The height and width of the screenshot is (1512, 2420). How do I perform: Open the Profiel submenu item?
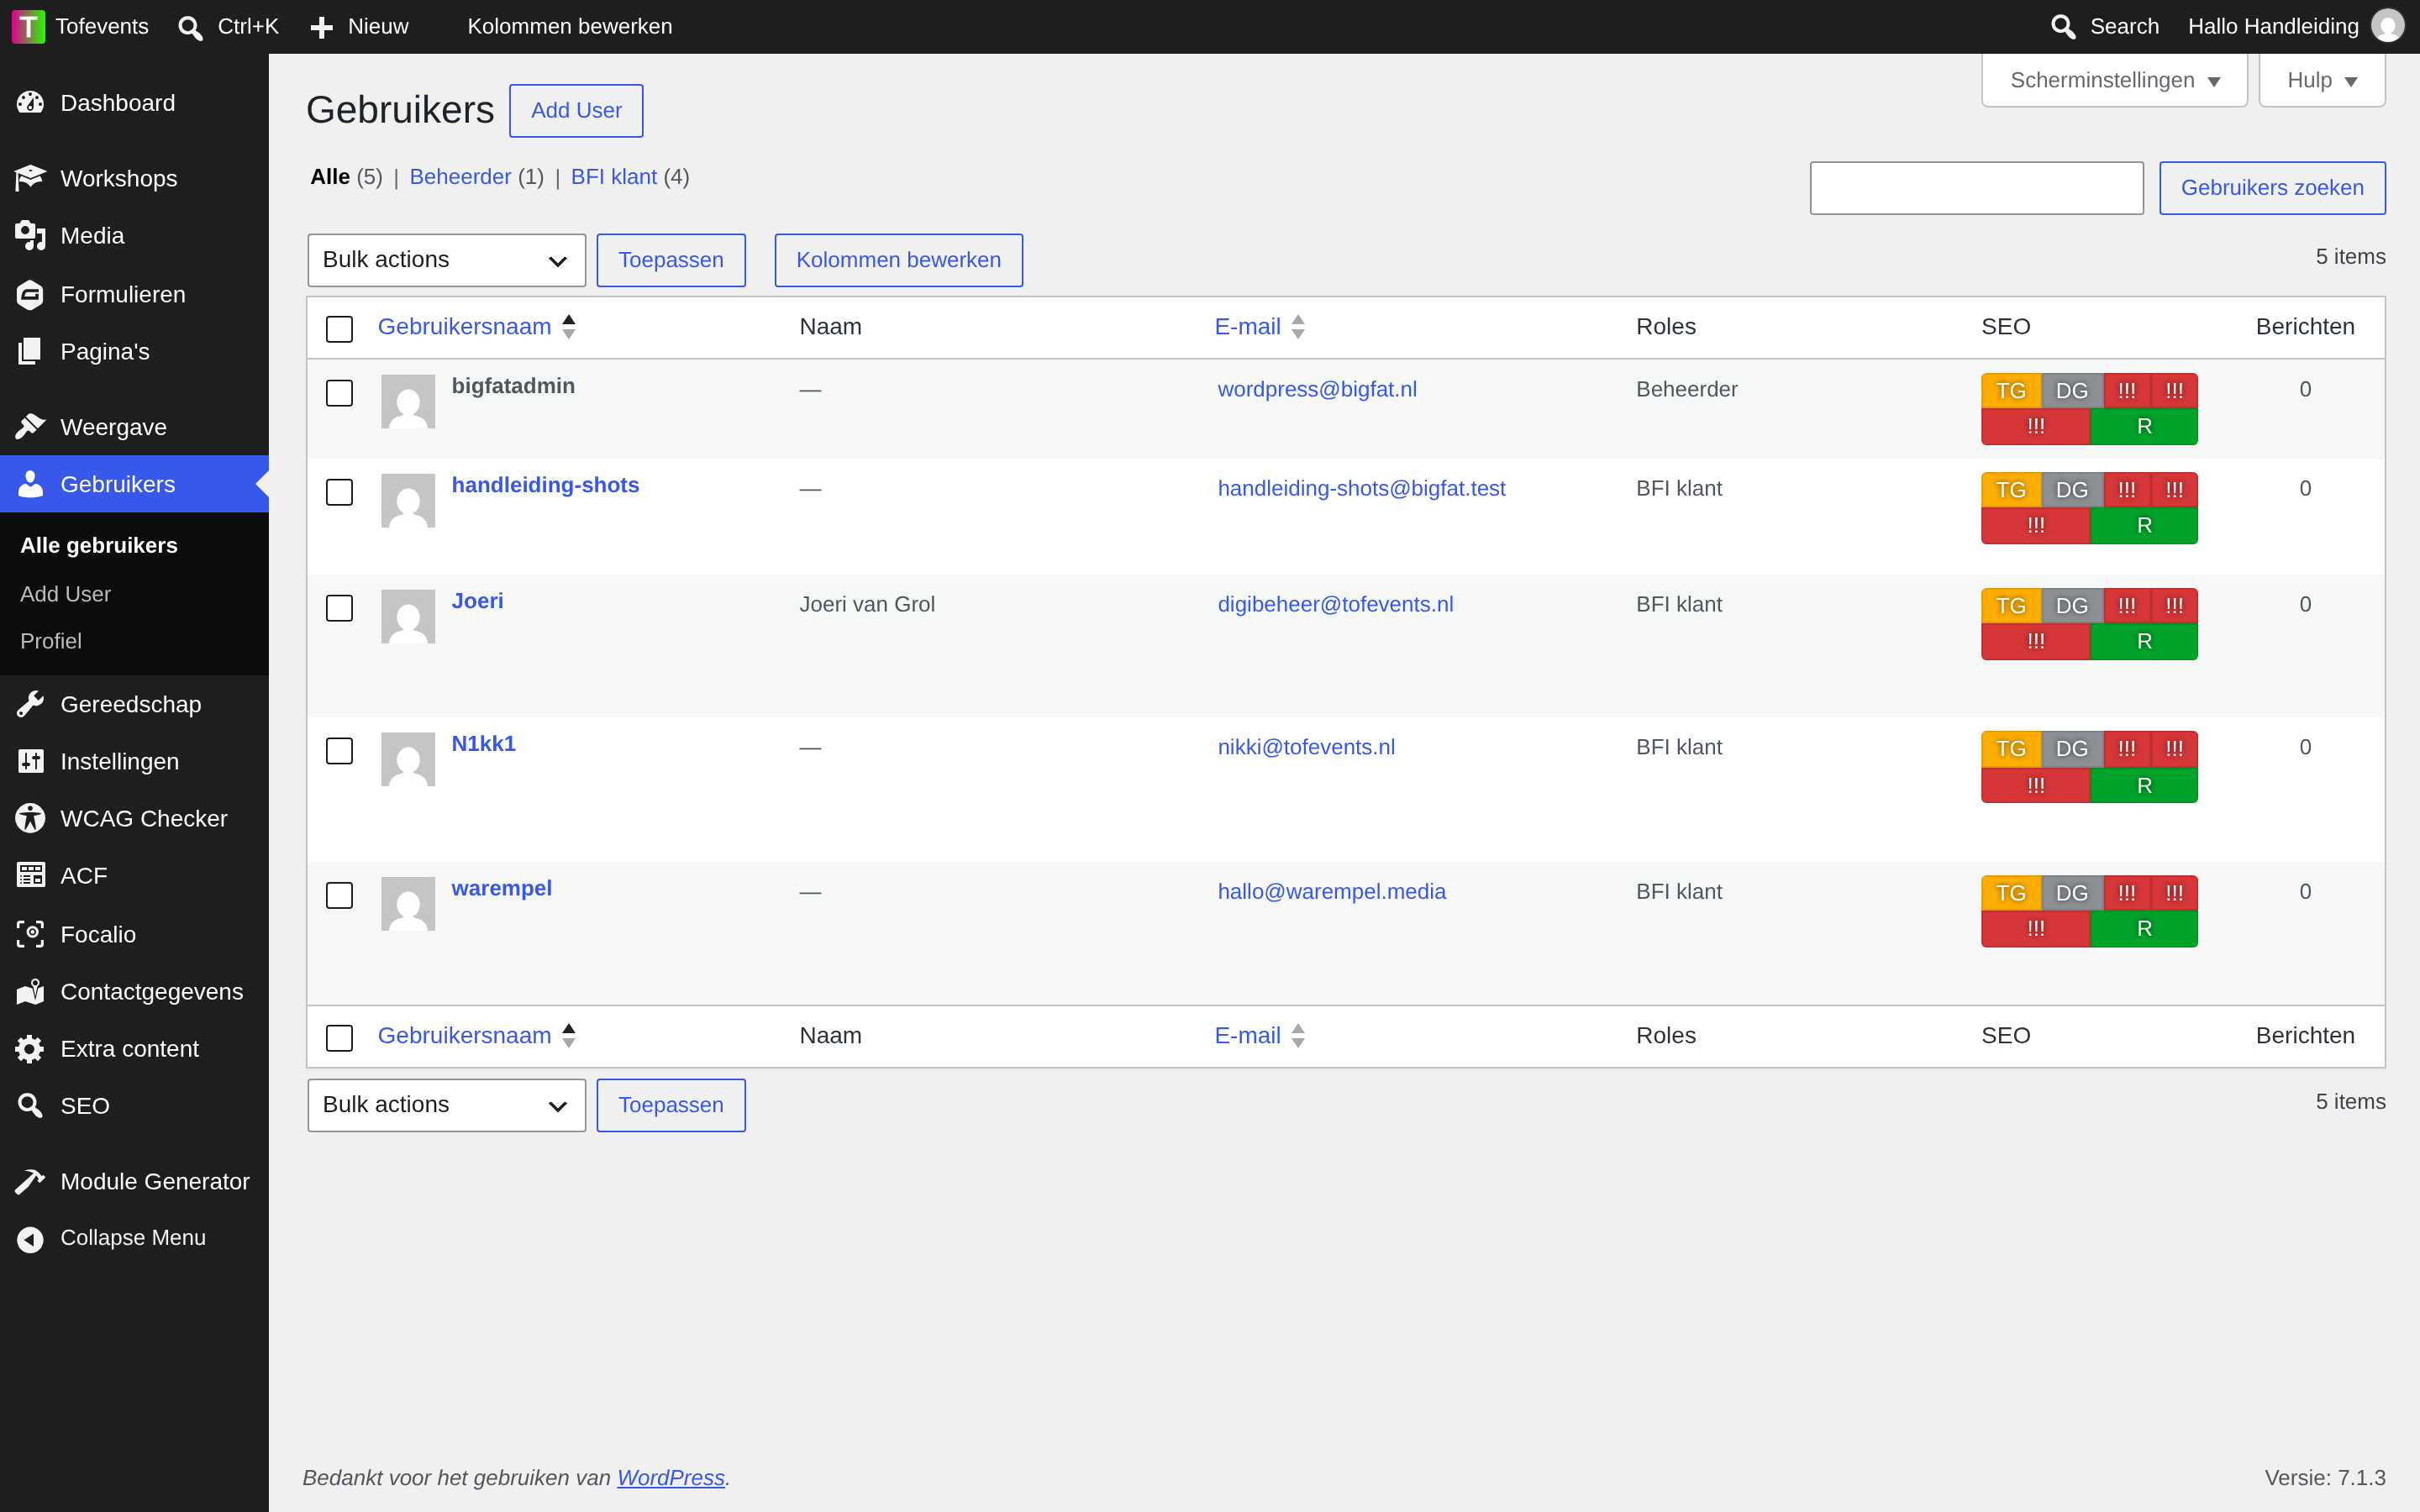pos(51,641)
